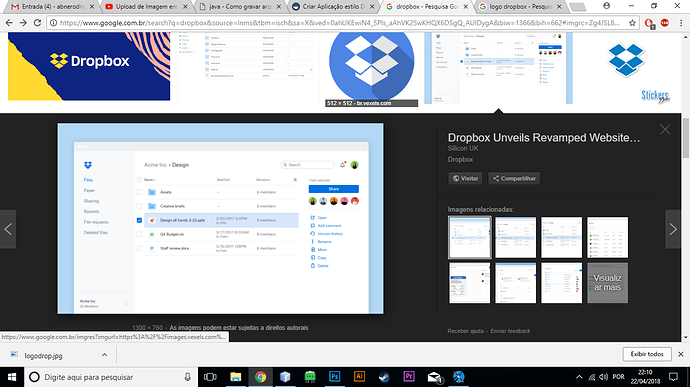The image size is (690, 387).
Task: Expand the logodrop.jpg download options
Action: 104,355
